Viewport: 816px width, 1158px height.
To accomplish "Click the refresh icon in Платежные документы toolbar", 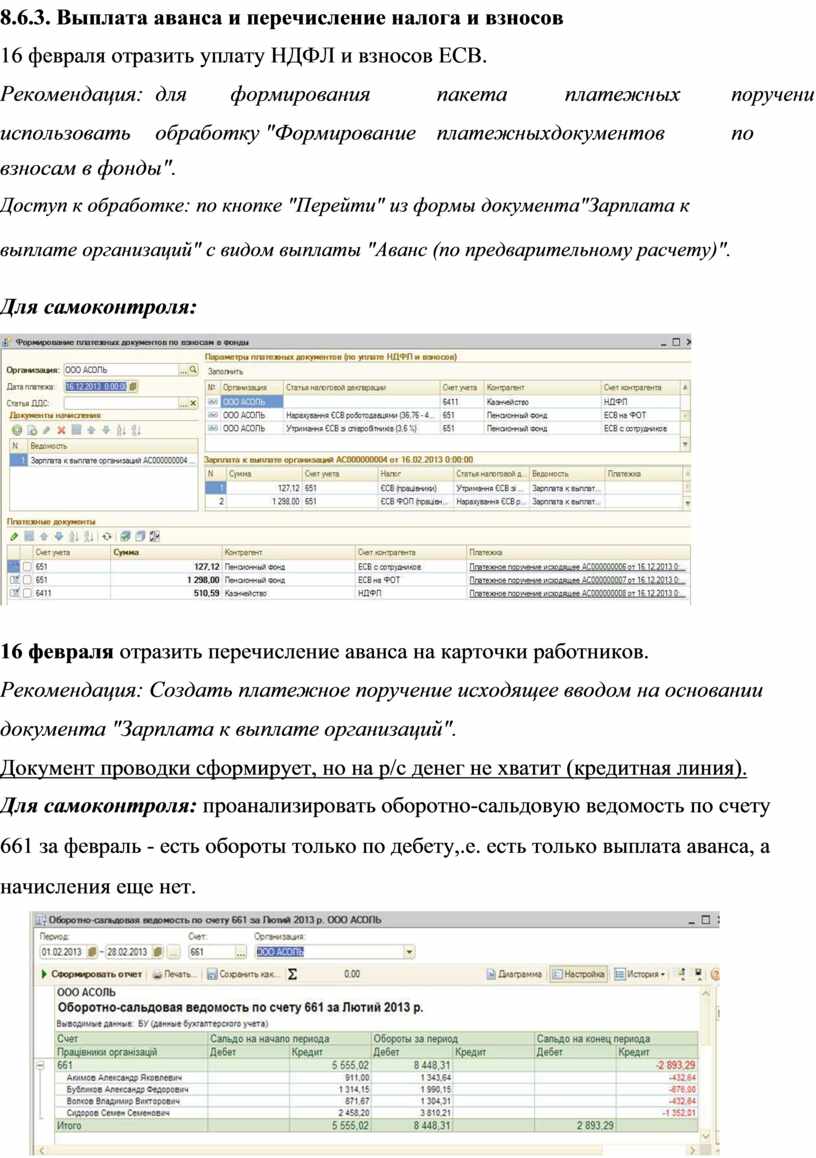I will click(x=107, y=536).
